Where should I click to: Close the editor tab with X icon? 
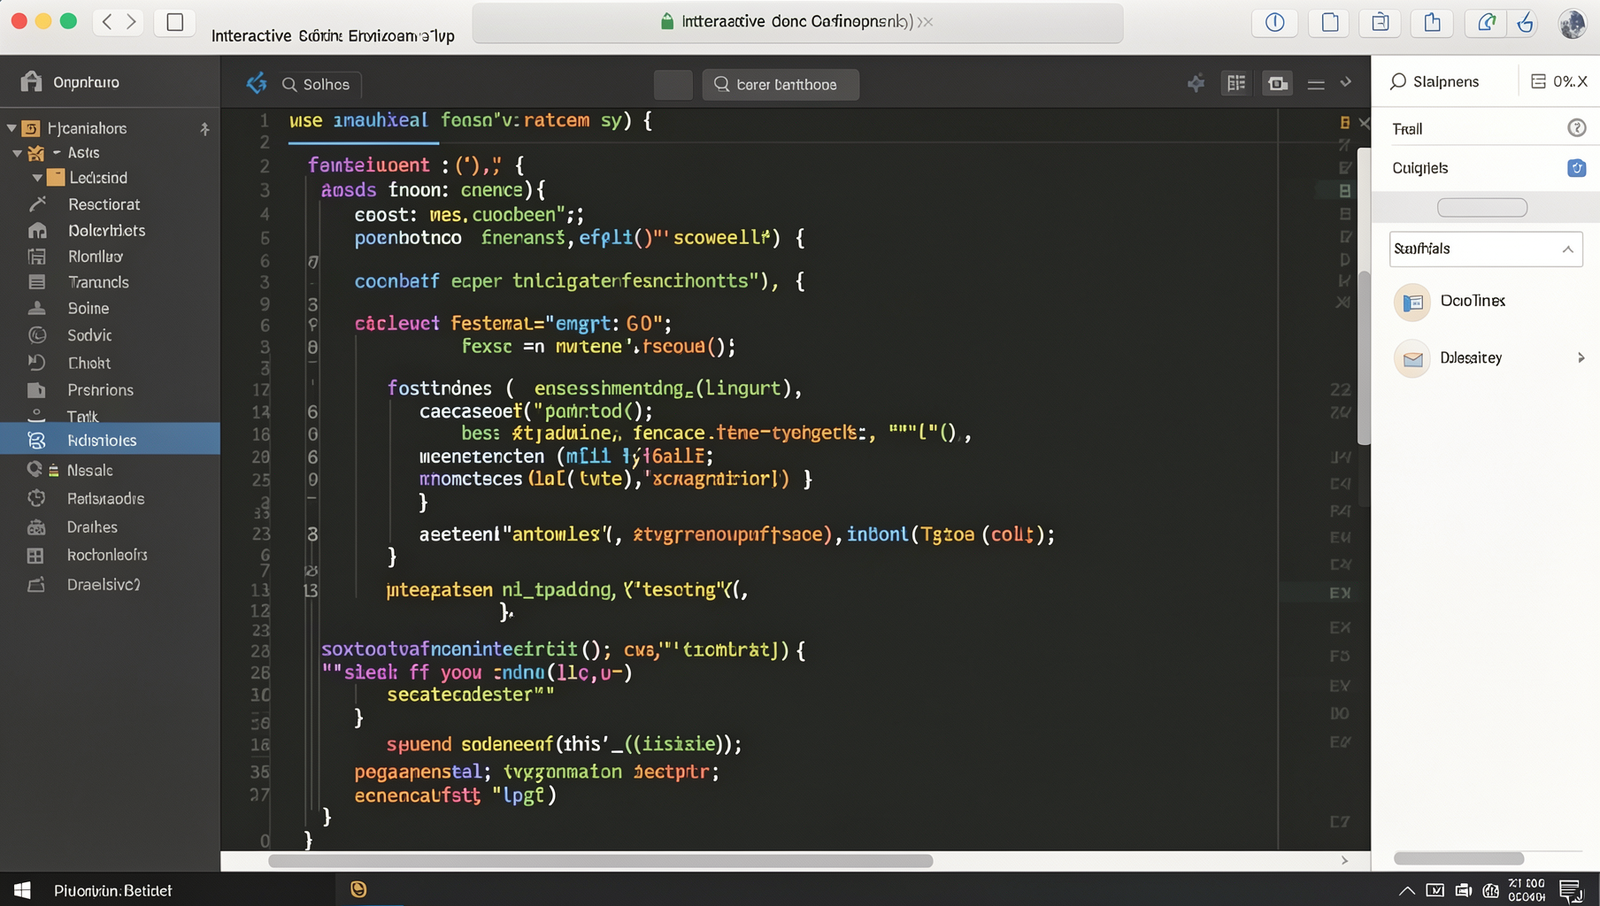(x=1364, y=122)
